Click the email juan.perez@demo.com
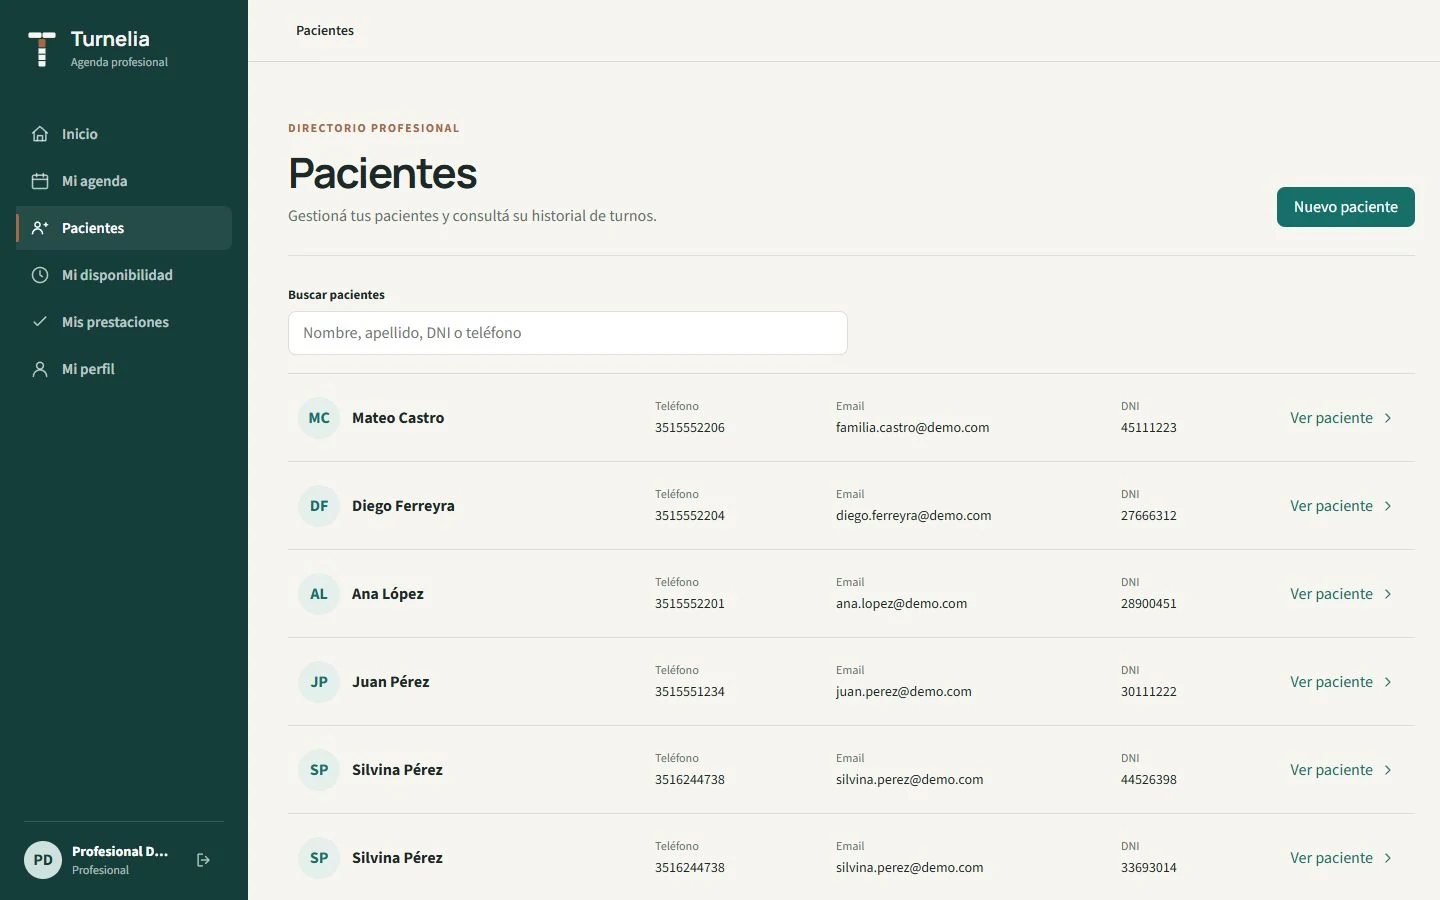The image size is (1440, 900). 904,692
